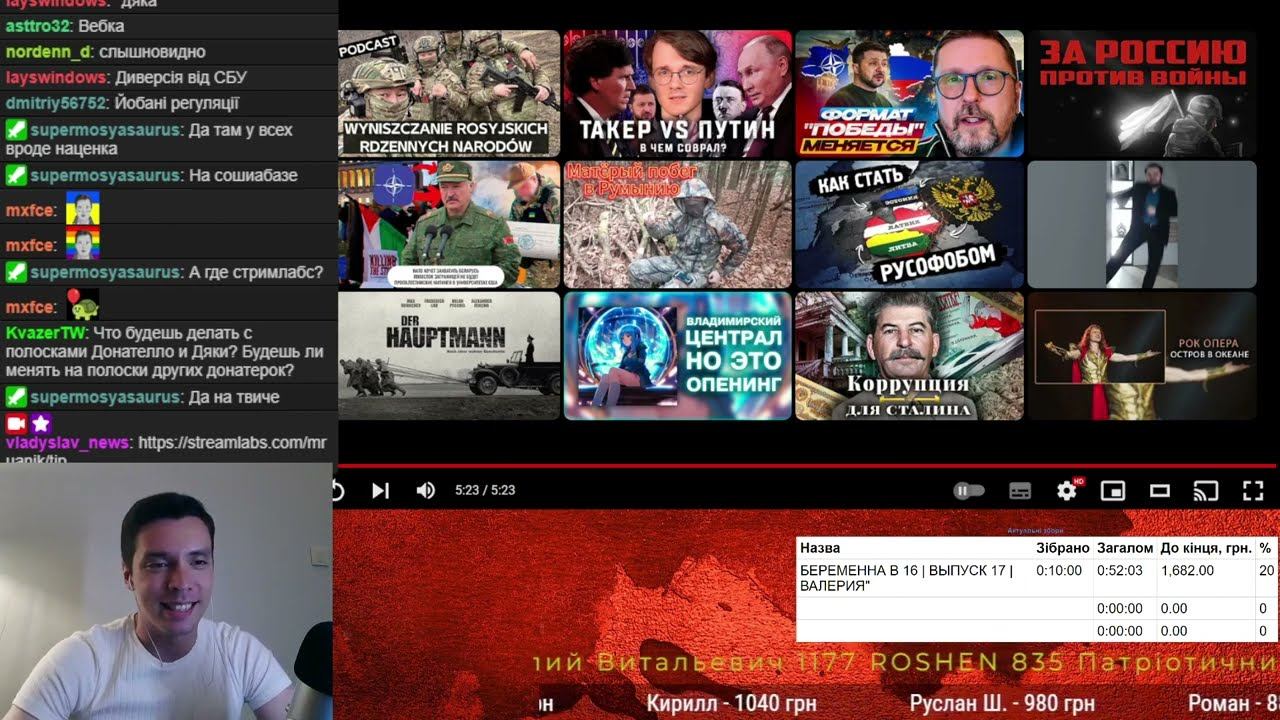Screen dimensions: 1280x720
Task: Click the green badge beside 'А где стримлабс?'
Action: coord(15,272)
